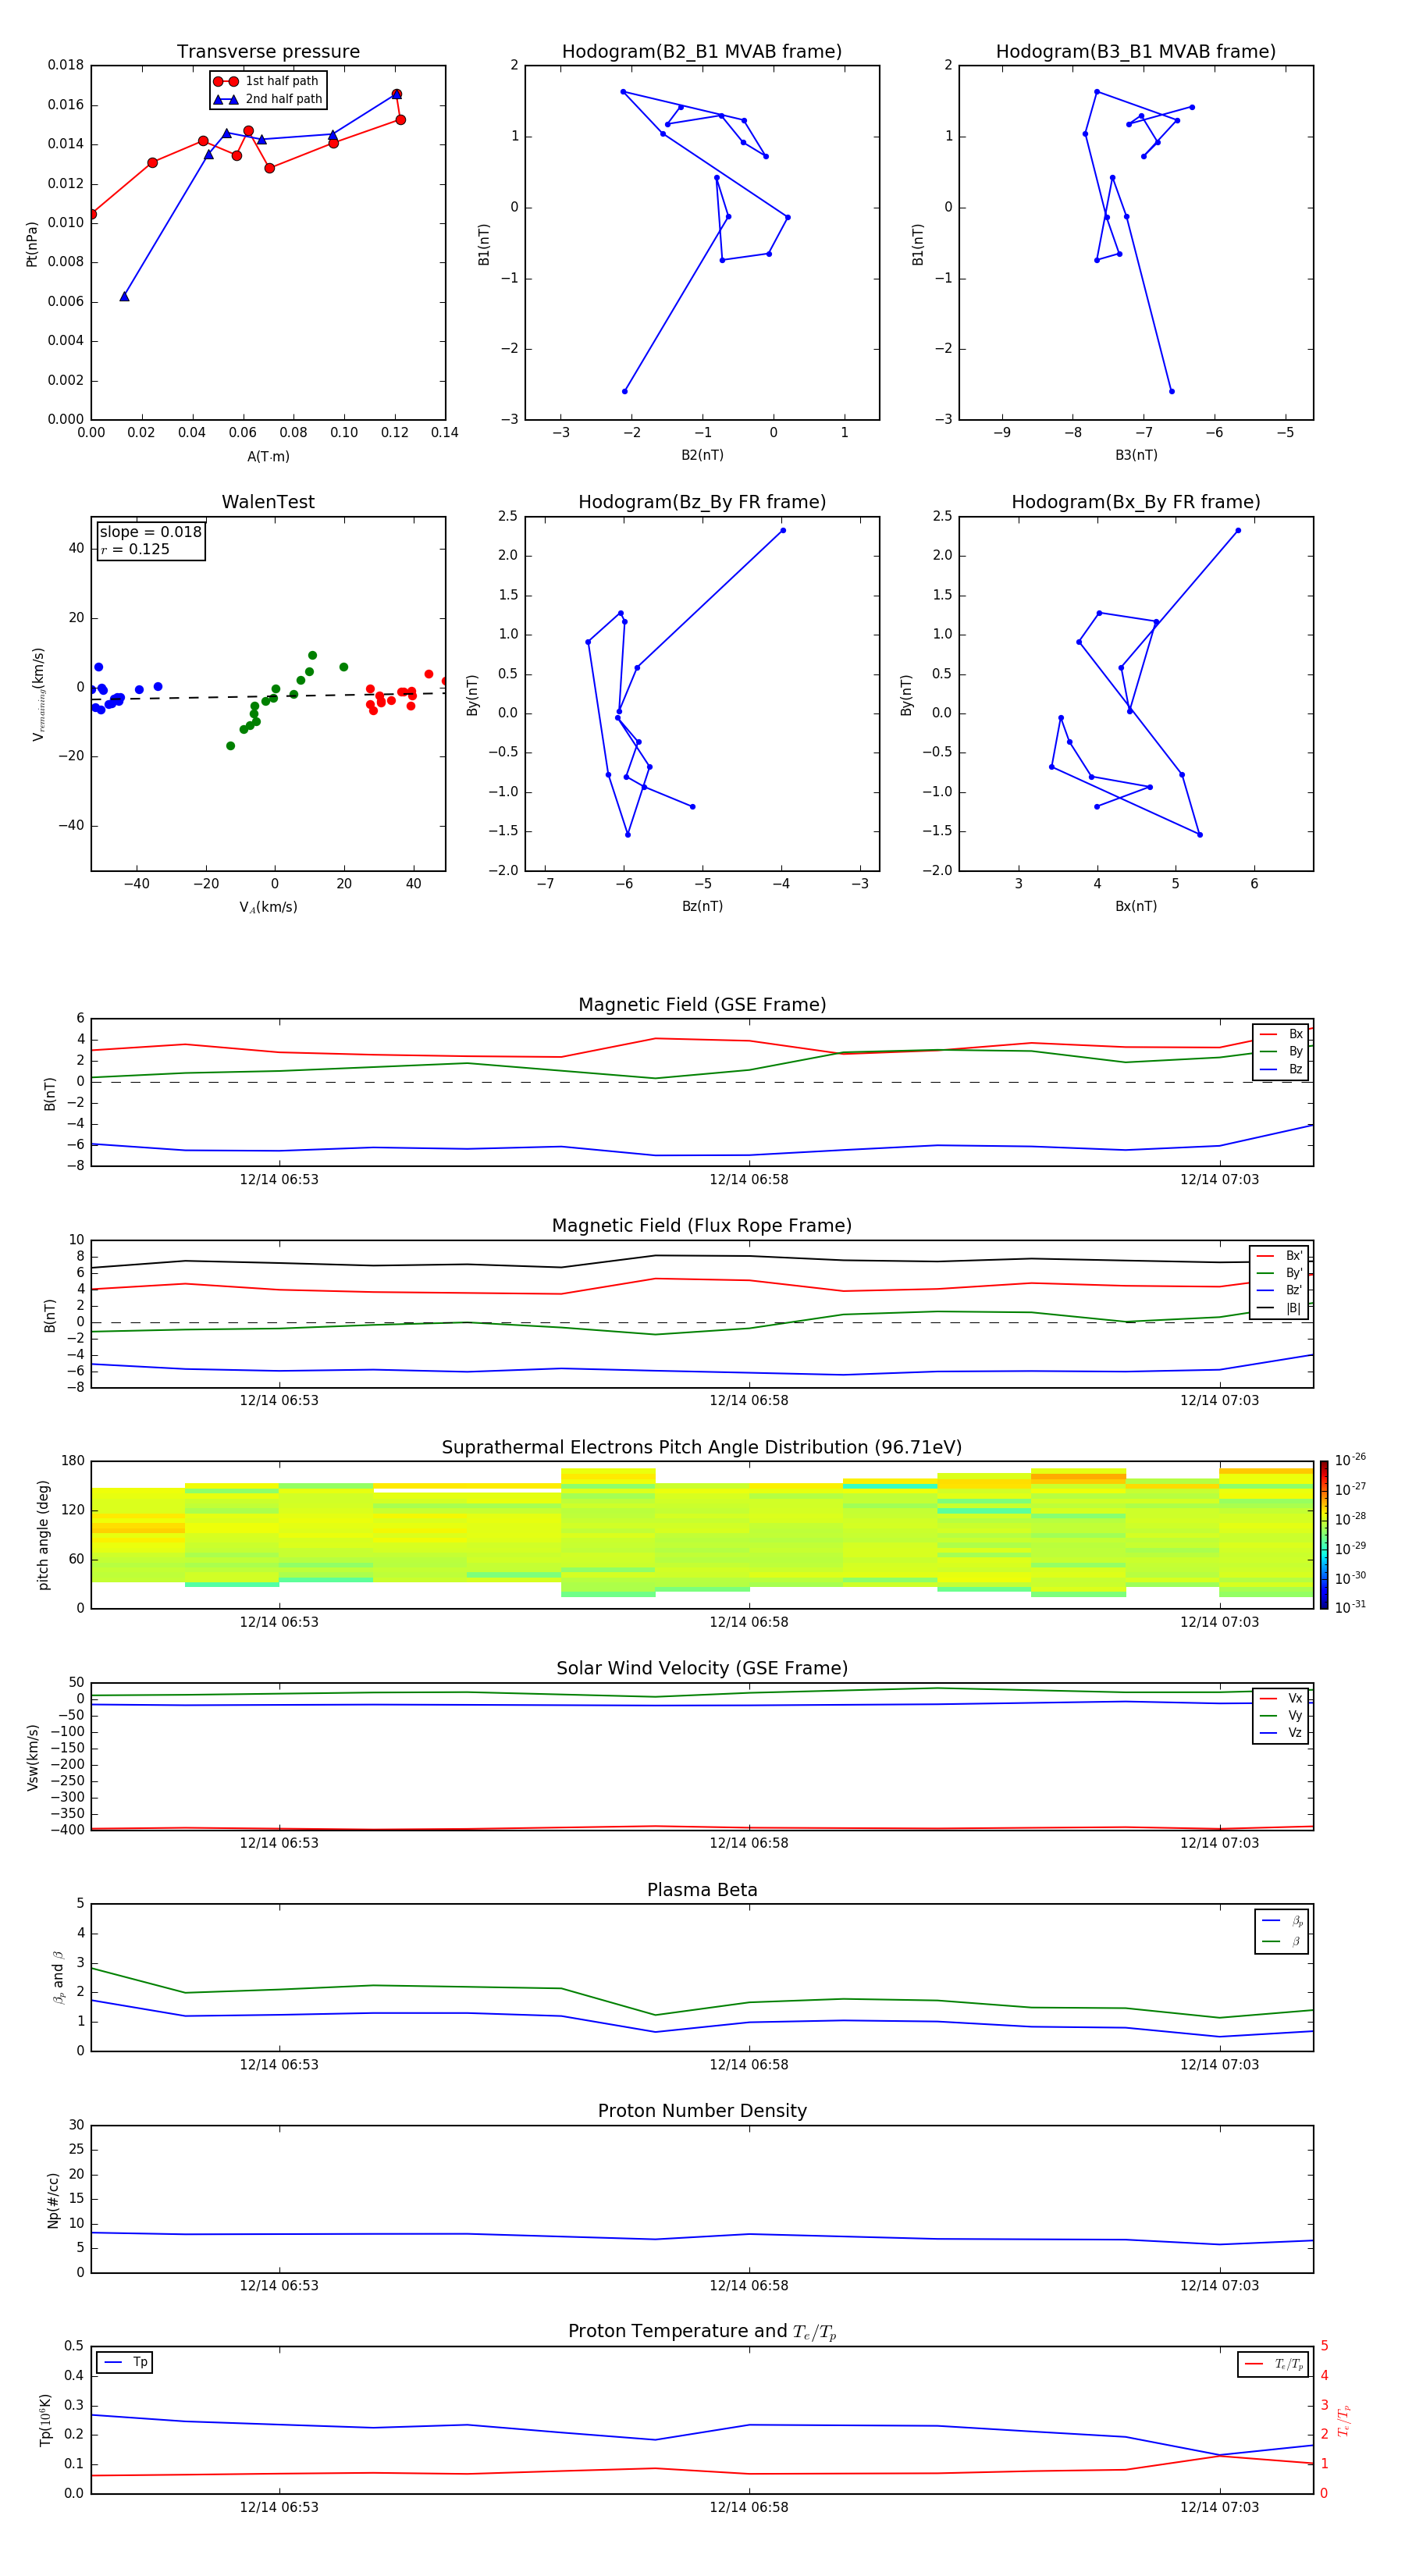The image size is (1405, 2576).
Task: Click 'B3(nT)' x-axis label
Action: 1136,455
